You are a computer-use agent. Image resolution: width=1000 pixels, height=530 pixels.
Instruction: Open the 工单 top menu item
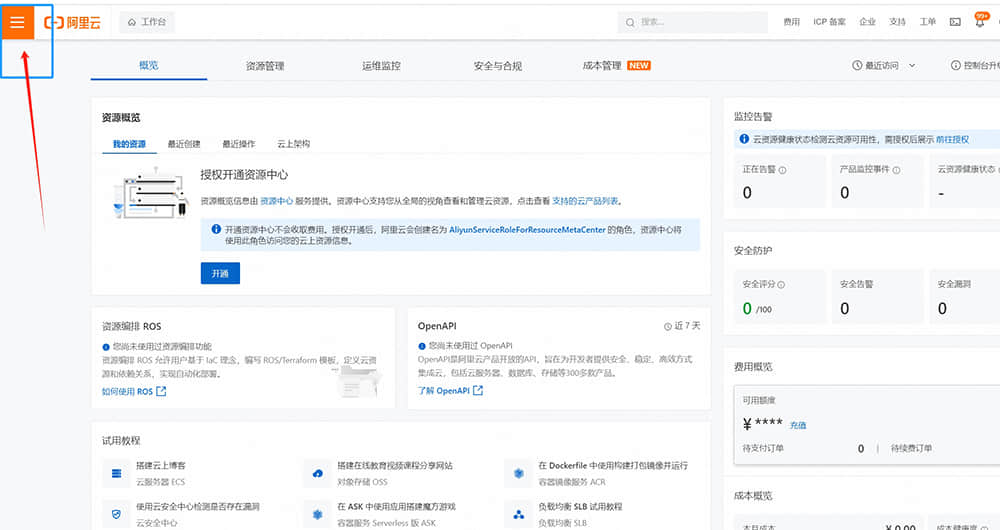(x=927, y=22)
